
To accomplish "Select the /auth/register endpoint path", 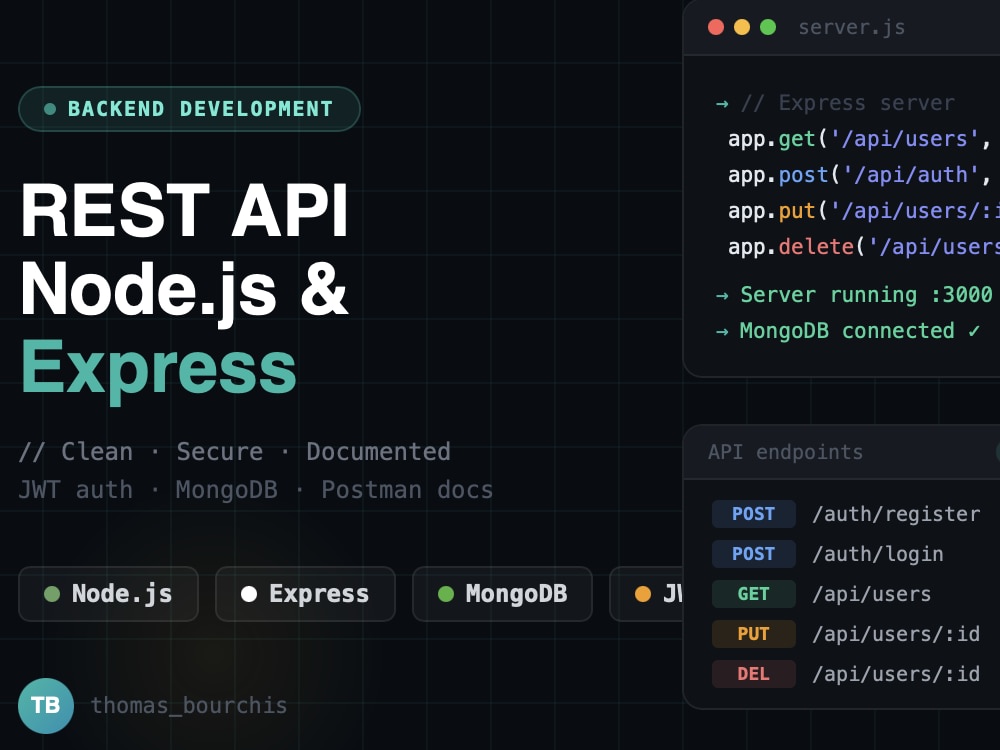I will (x=896, y=514).
